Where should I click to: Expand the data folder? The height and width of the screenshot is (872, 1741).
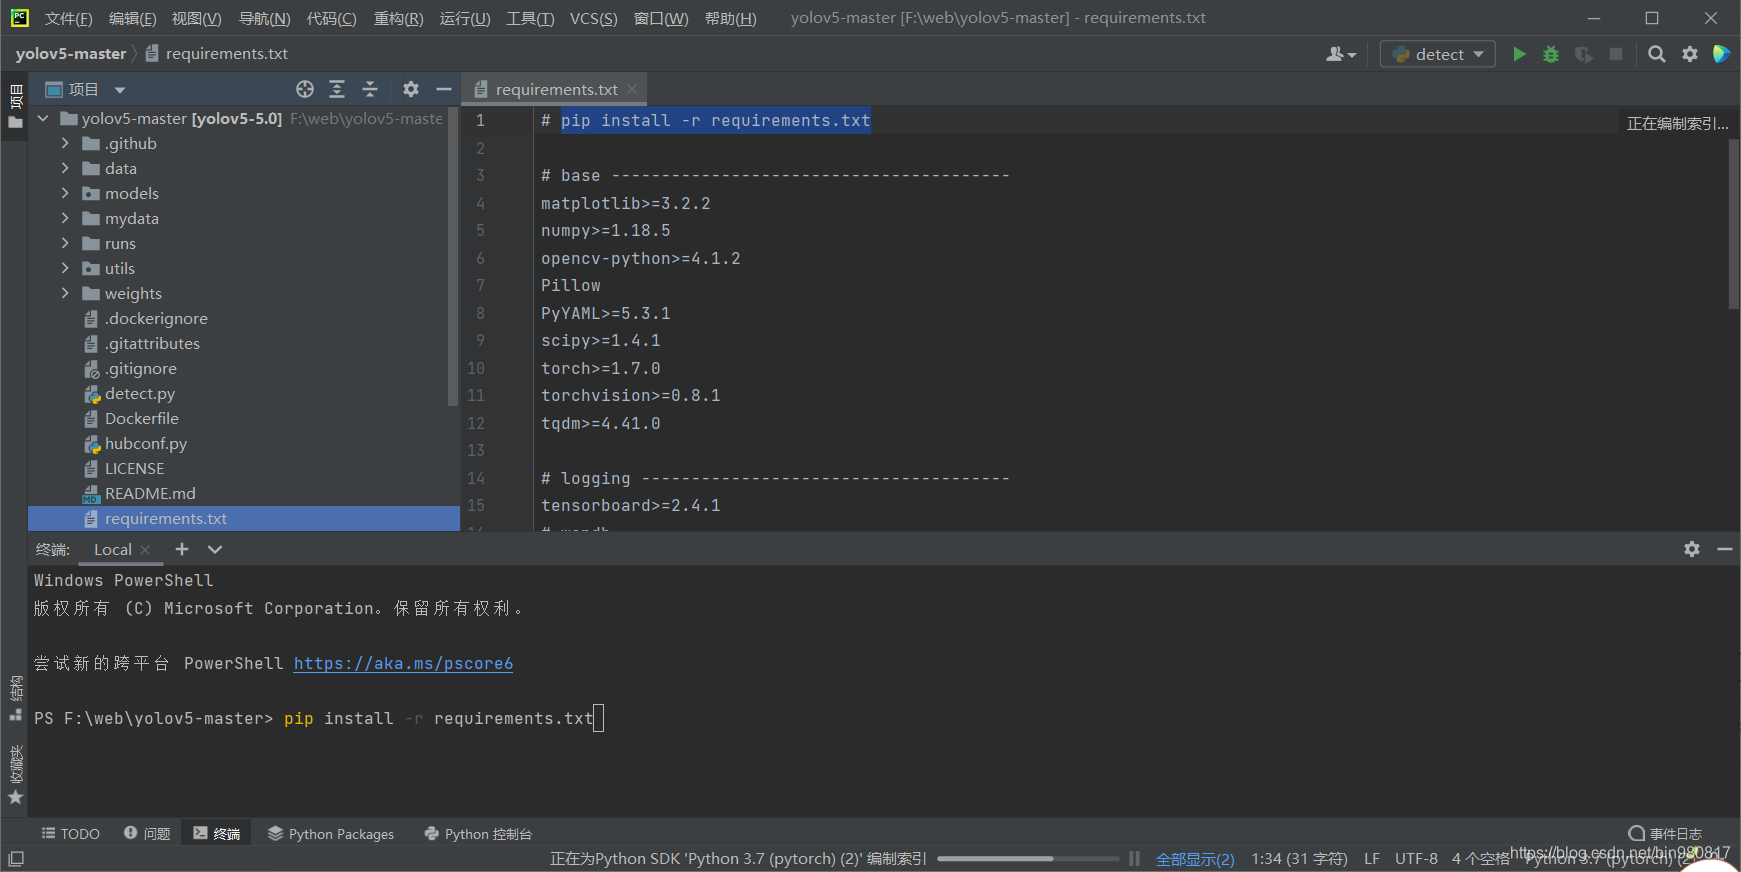coord(65,168)
